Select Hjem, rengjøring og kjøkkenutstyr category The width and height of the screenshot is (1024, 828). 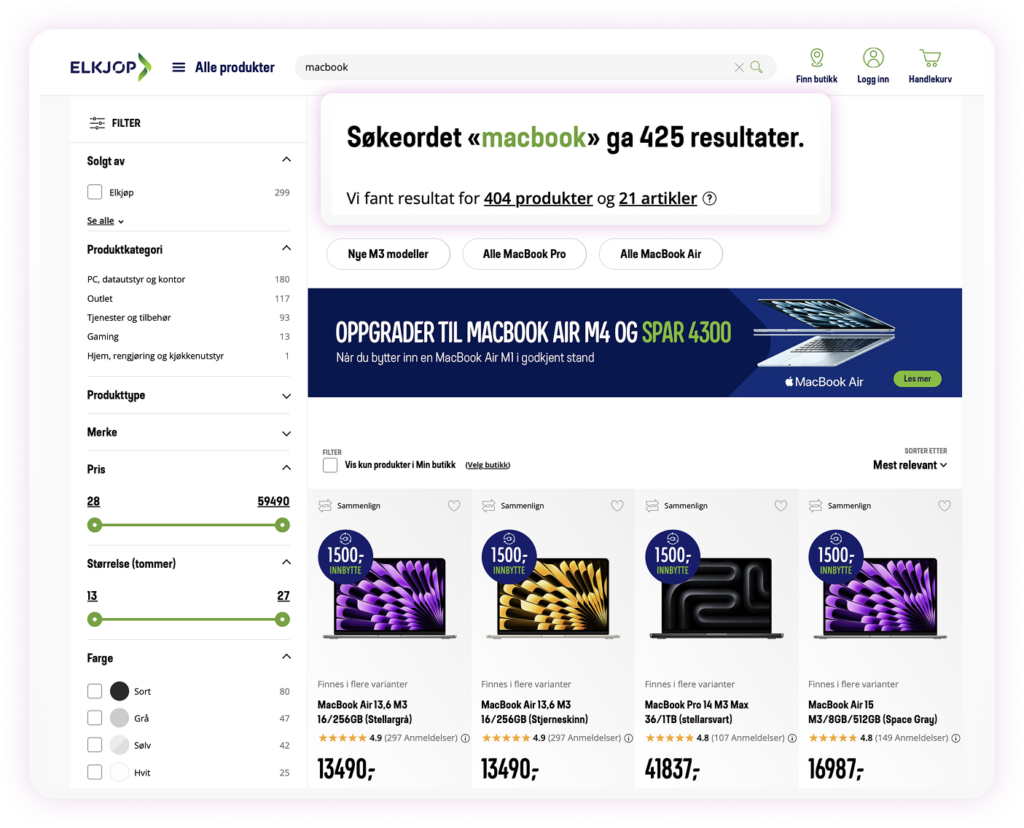[155, 356]
